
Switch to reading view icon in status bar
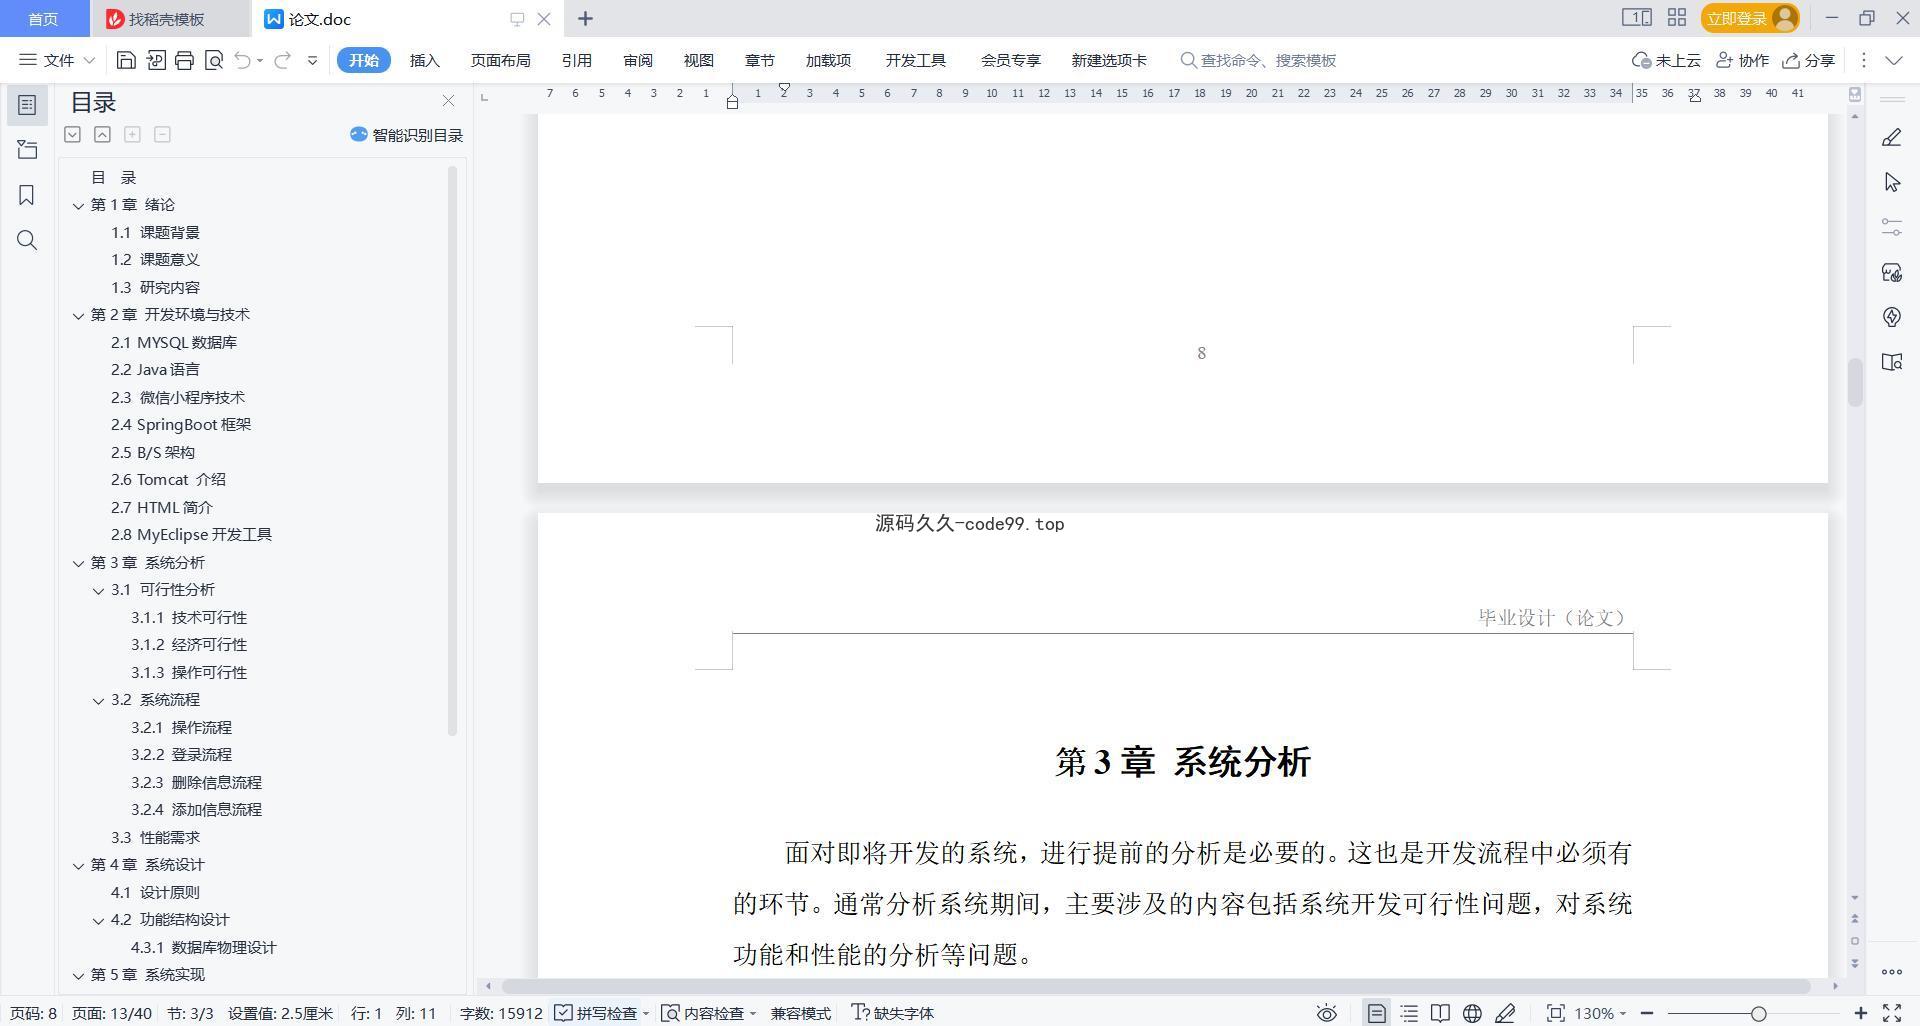pyautogui.click(x=1440, y=1013)
